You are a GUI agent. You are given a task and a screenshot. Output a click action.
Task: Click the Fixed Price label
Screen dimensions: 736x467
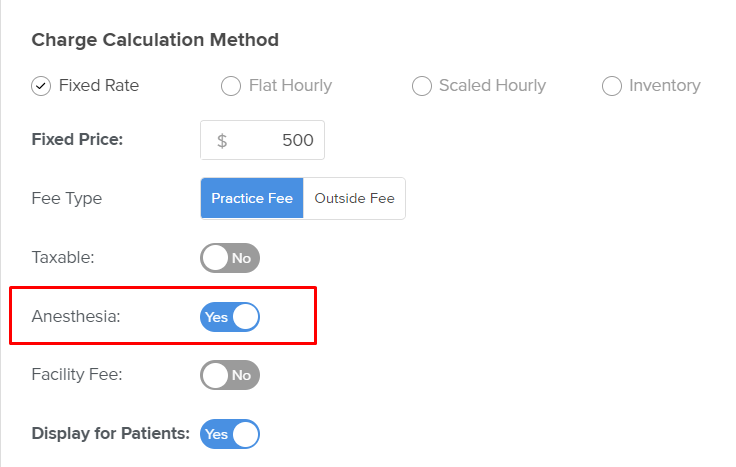(77, 140)
